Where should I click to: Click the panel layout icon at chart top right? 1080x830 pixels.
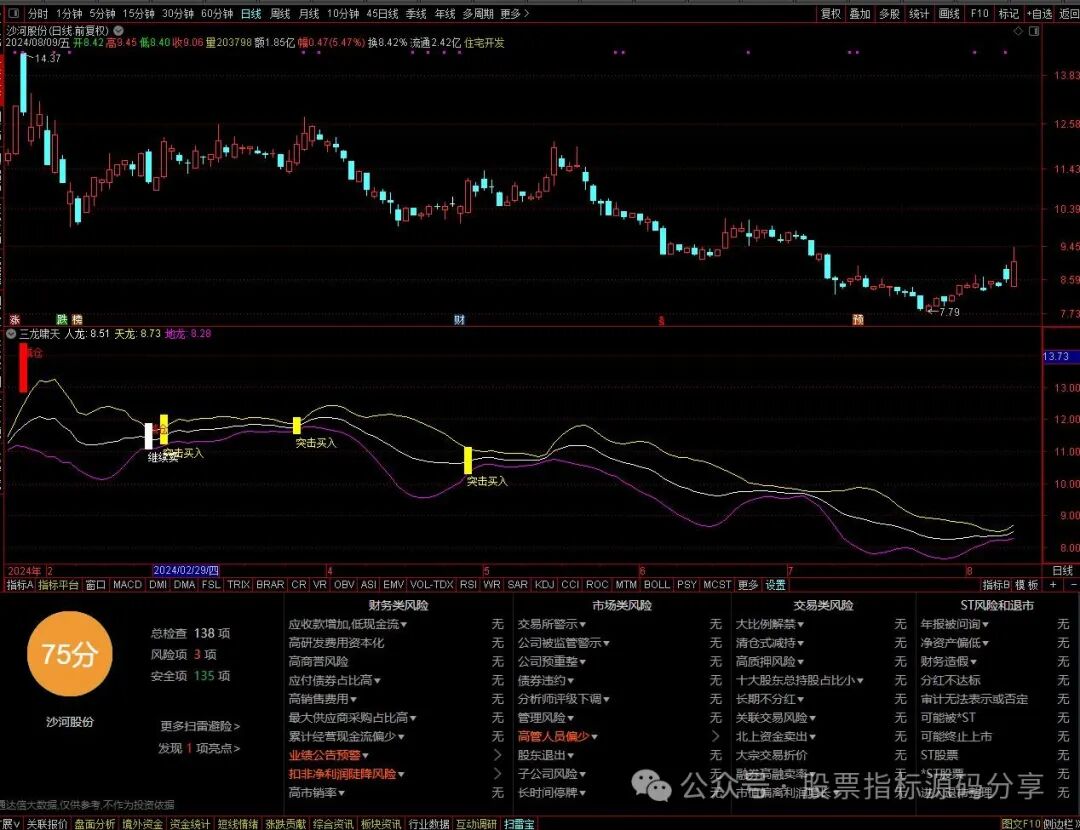pos(1033,31)
